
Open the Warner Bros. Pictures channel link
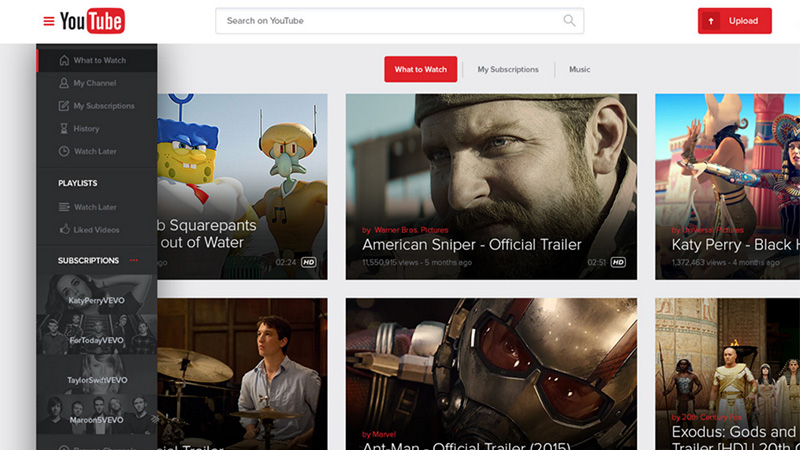tap(405, 230)
